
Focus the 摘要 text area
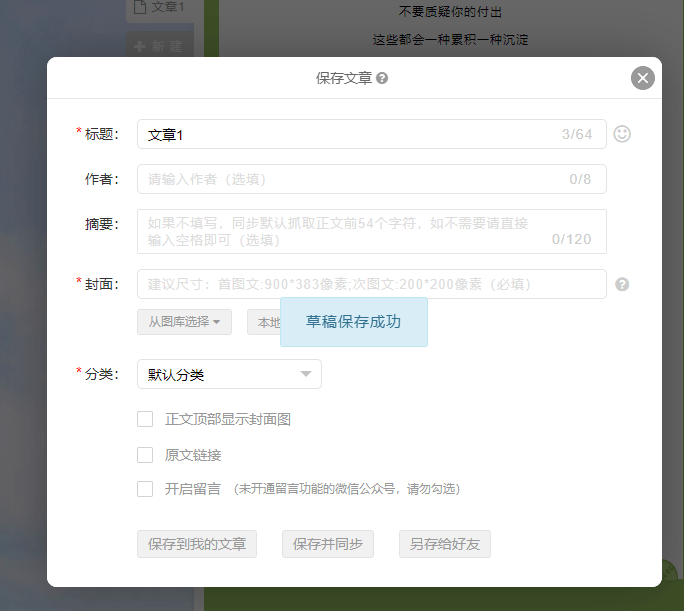[372, 232]
